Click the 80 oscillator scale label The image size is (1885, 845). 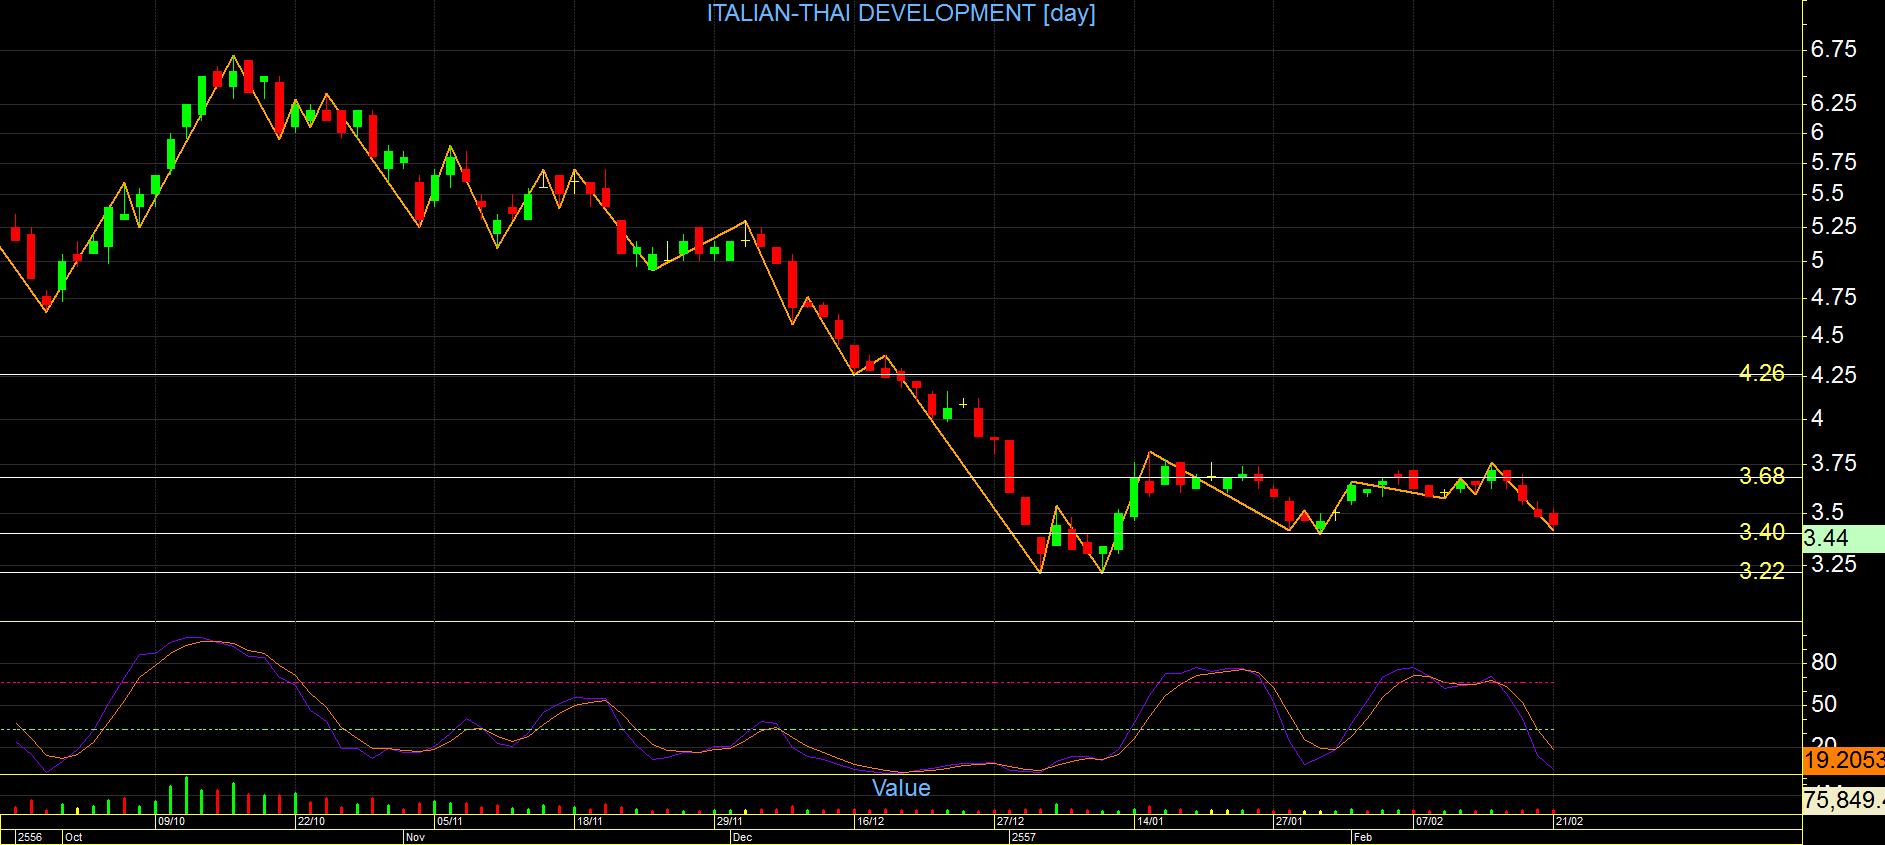(1824, 662)
